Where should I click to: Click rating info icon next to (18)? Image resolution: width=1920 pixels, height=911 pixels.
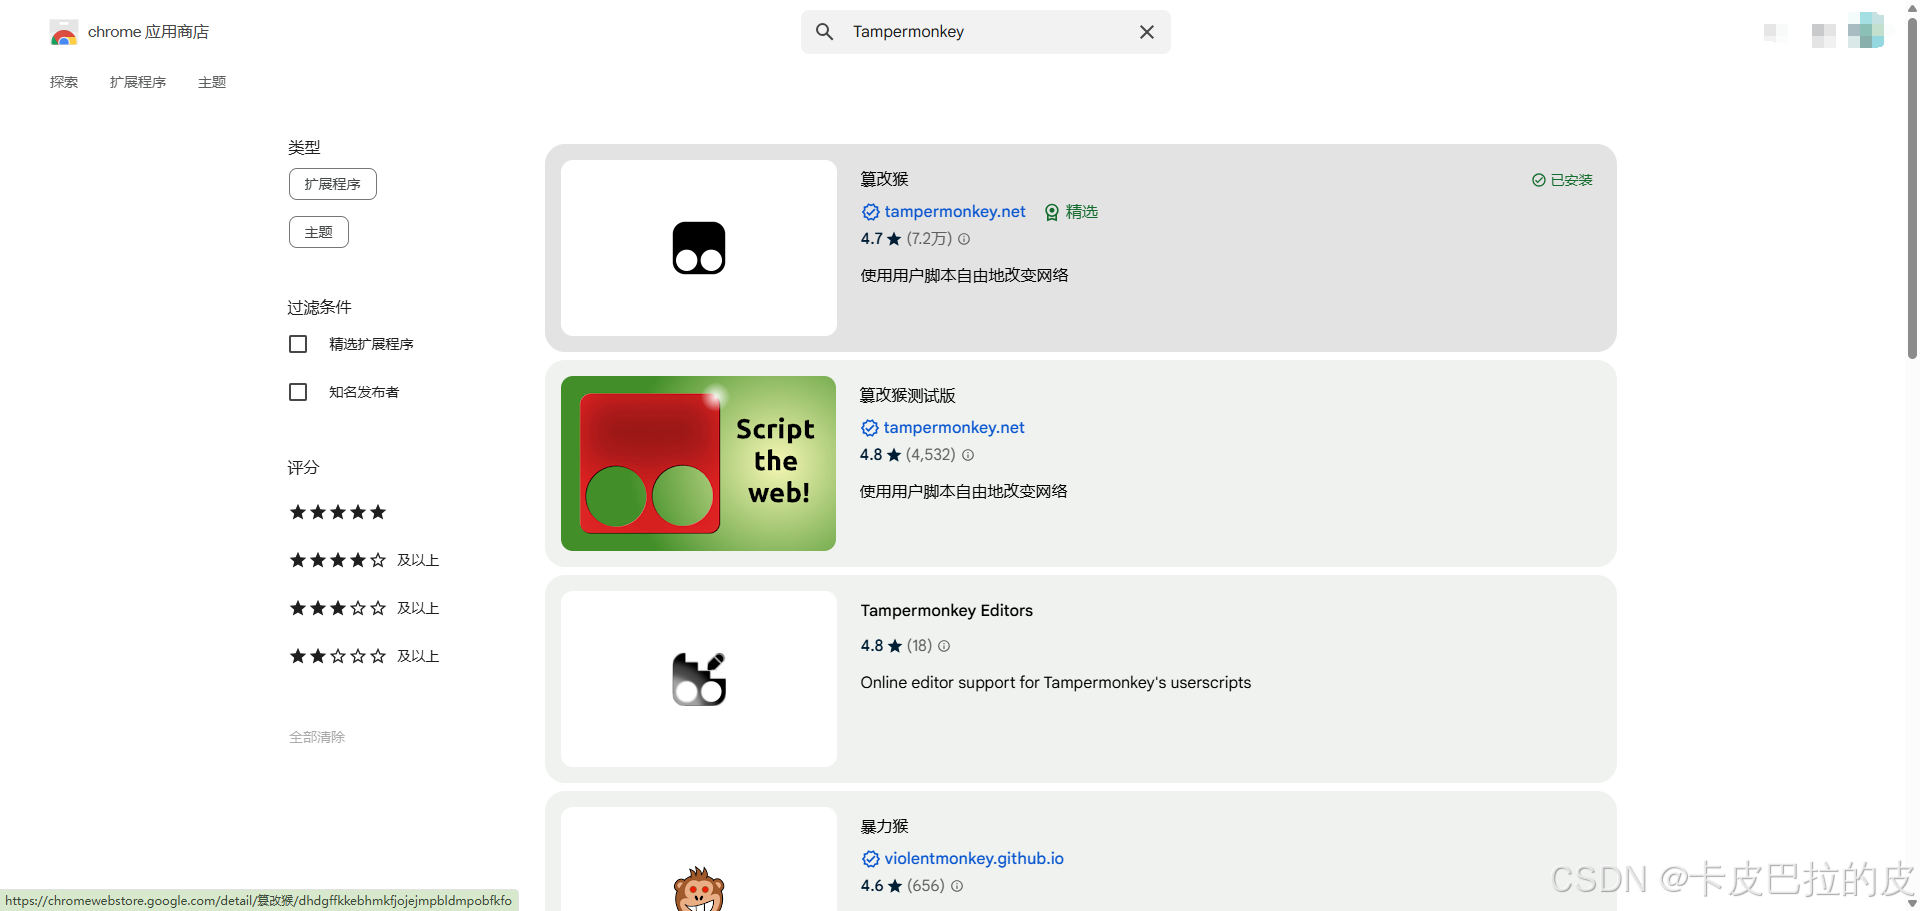pyautogui.click(x=944, y=646)
